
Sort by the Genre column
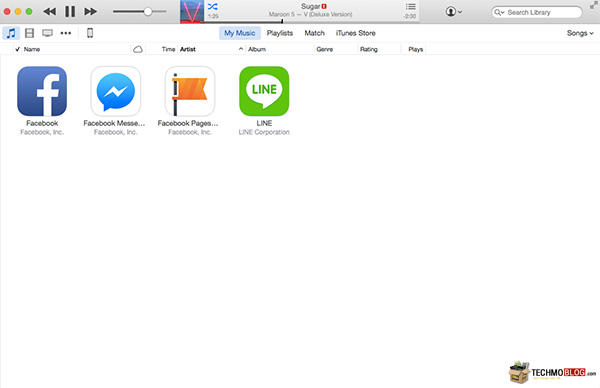324,49
